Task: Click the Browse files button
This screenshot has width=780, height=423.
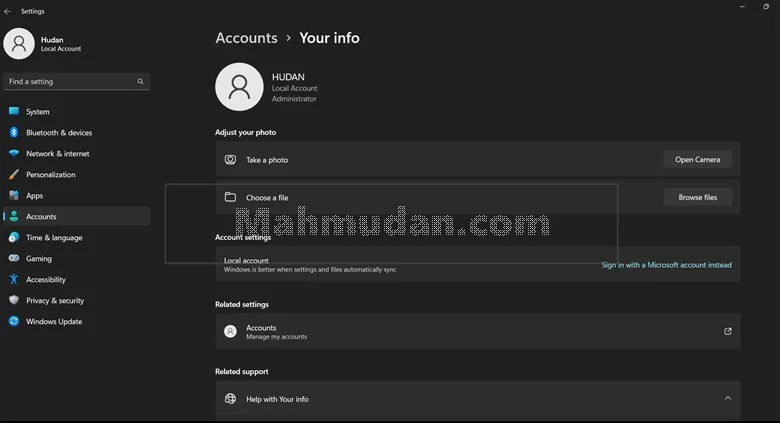Action: [x=697, y=197]
